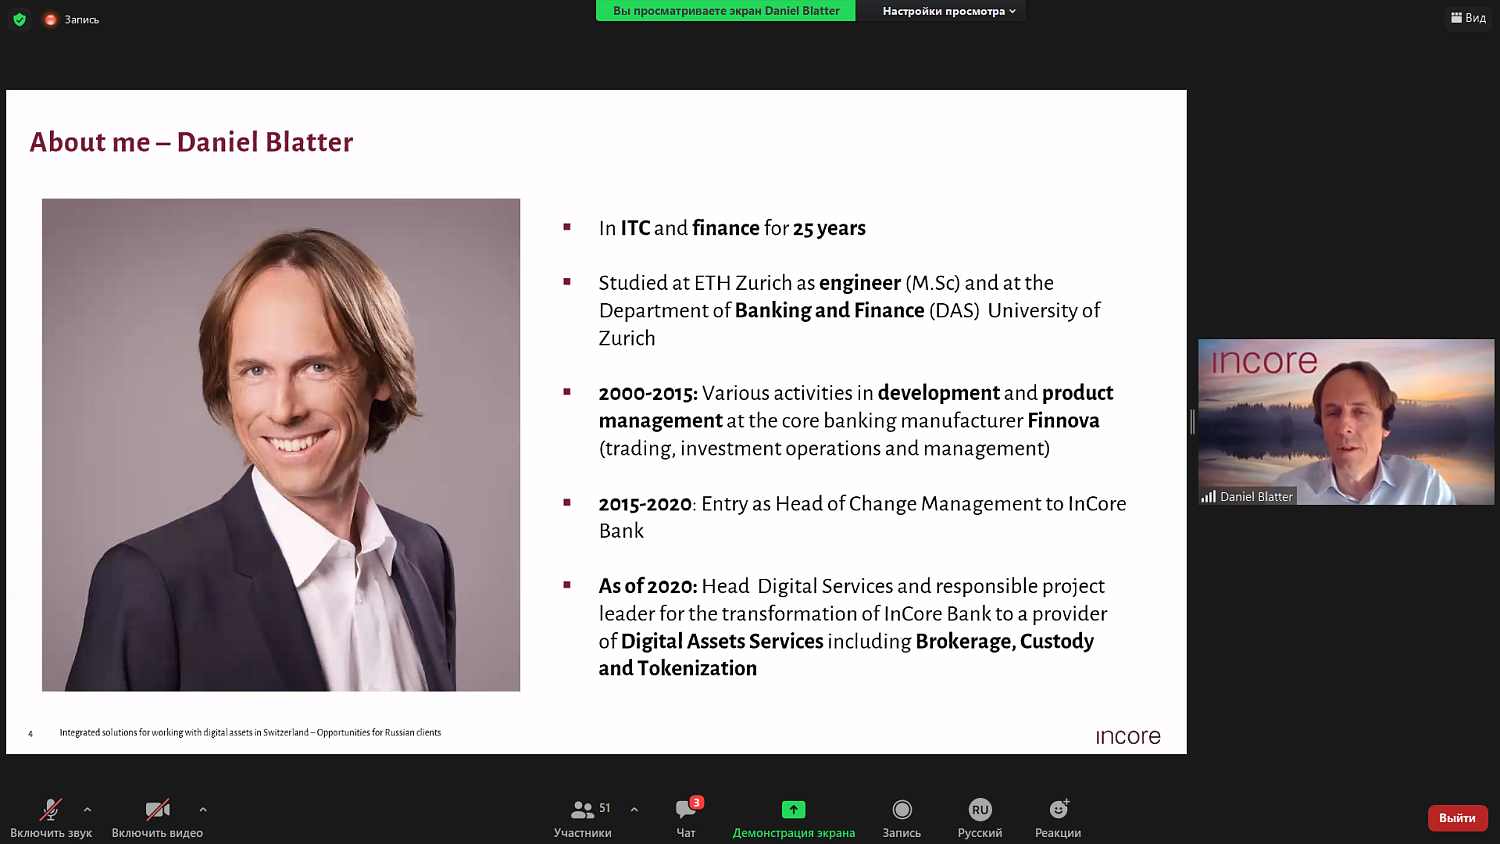1500x844 pixels.
Task: Leave the meeting with Выйти button
Action: click(x=1457, y=818)
